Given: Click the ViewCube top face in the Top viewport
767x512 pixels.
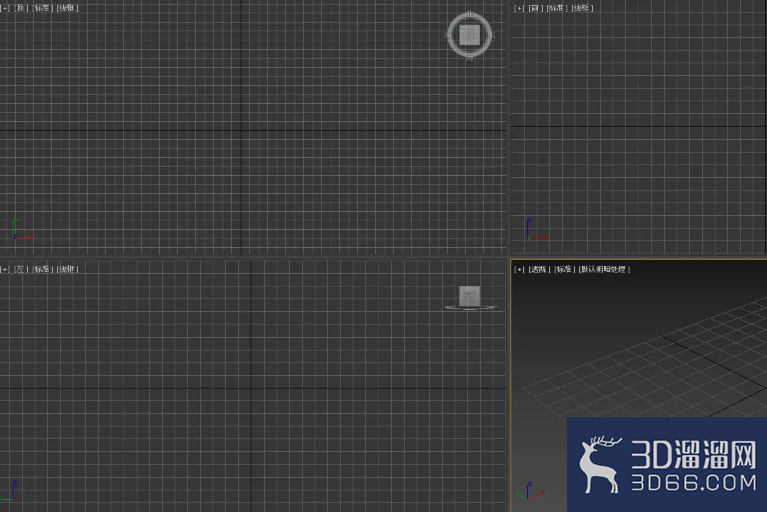Looking at the screenshot, I should coord(470,35).
